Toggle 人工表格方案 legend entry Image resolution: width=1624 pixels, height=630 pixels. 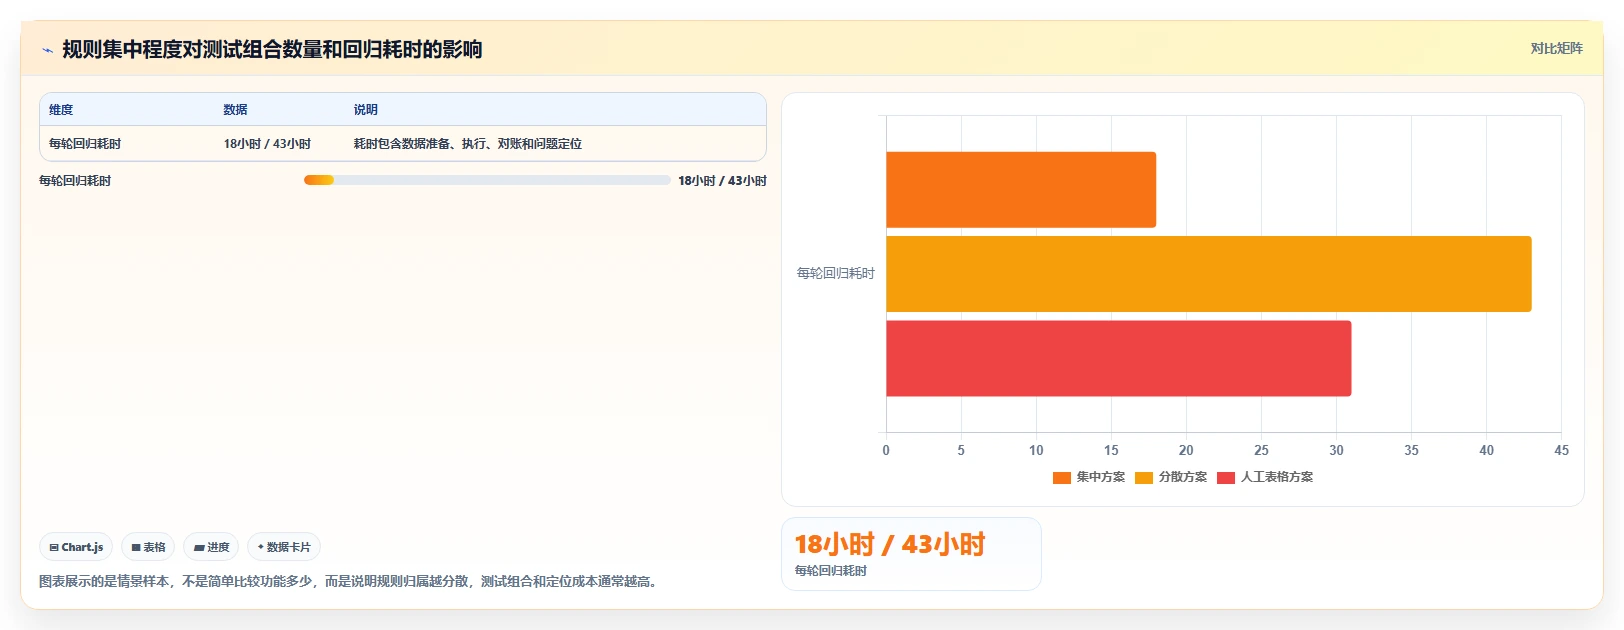(x=1265, y=477)
